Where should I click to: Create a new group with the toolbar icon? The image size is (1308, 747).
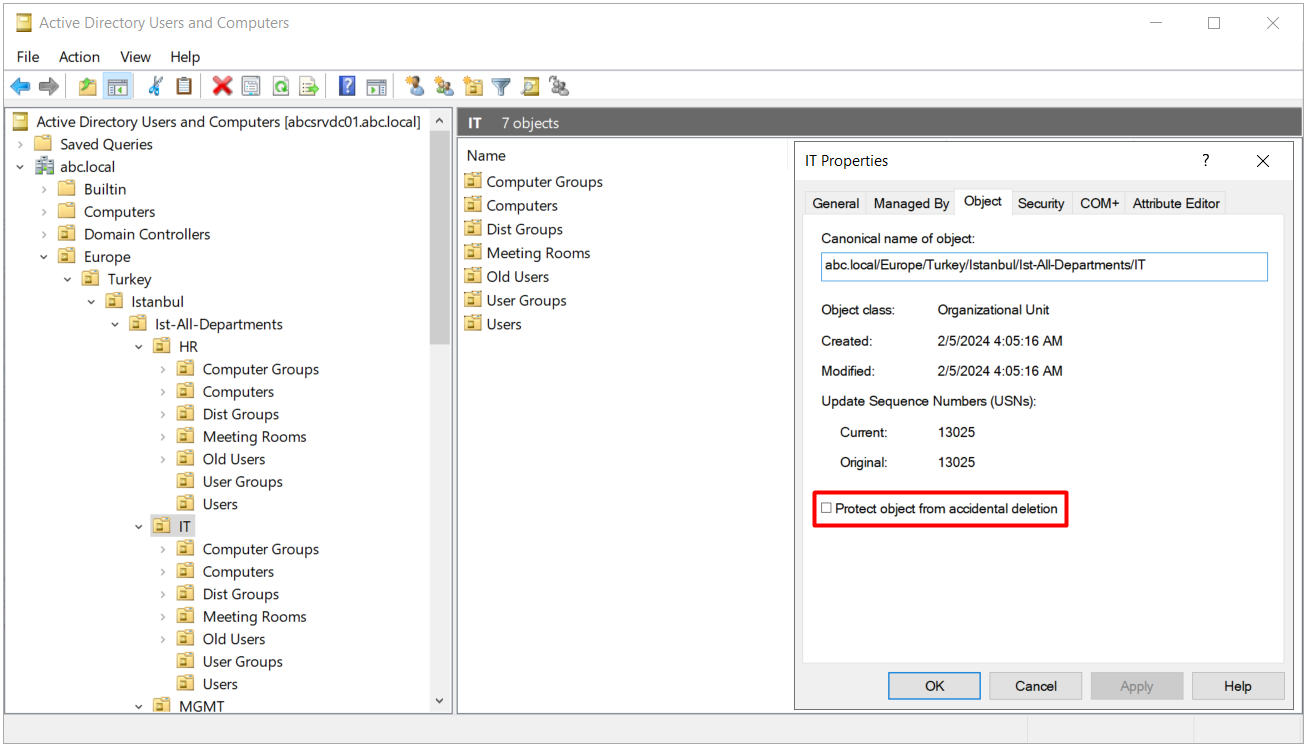point(443,87)
